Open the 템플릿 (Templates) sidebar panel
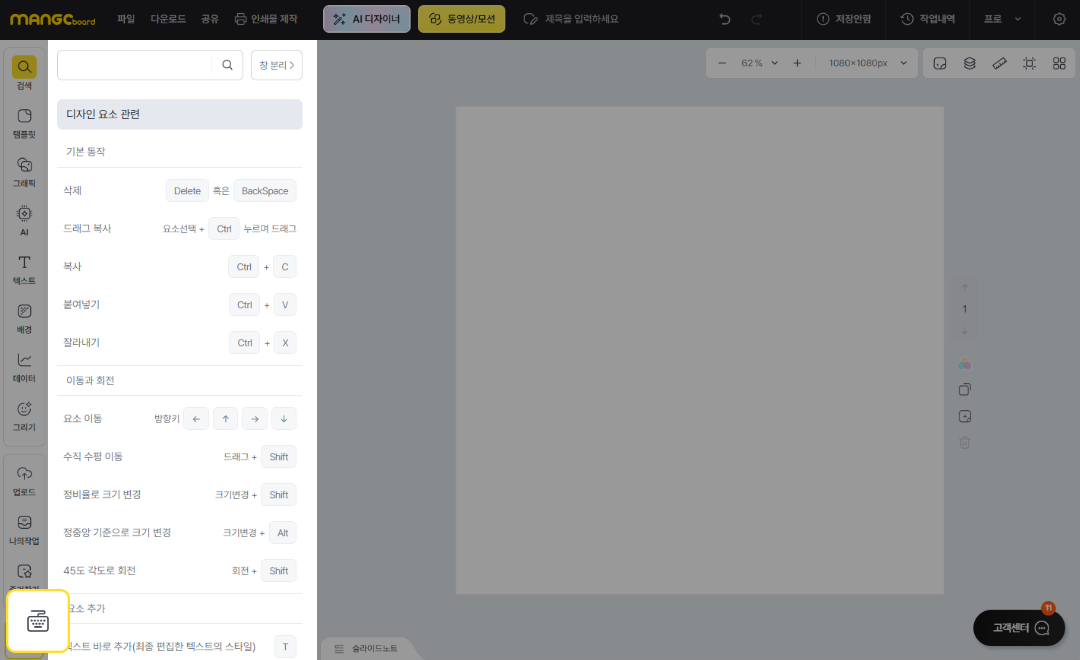This screenshot has height=660, width=1080. 24,122
